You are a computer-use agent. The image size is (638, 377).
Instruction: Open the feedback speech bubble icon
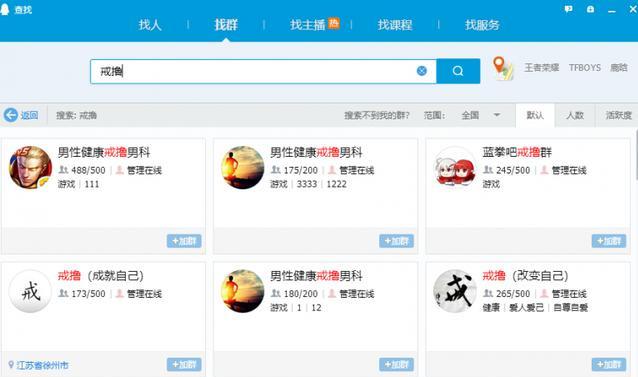568,9
